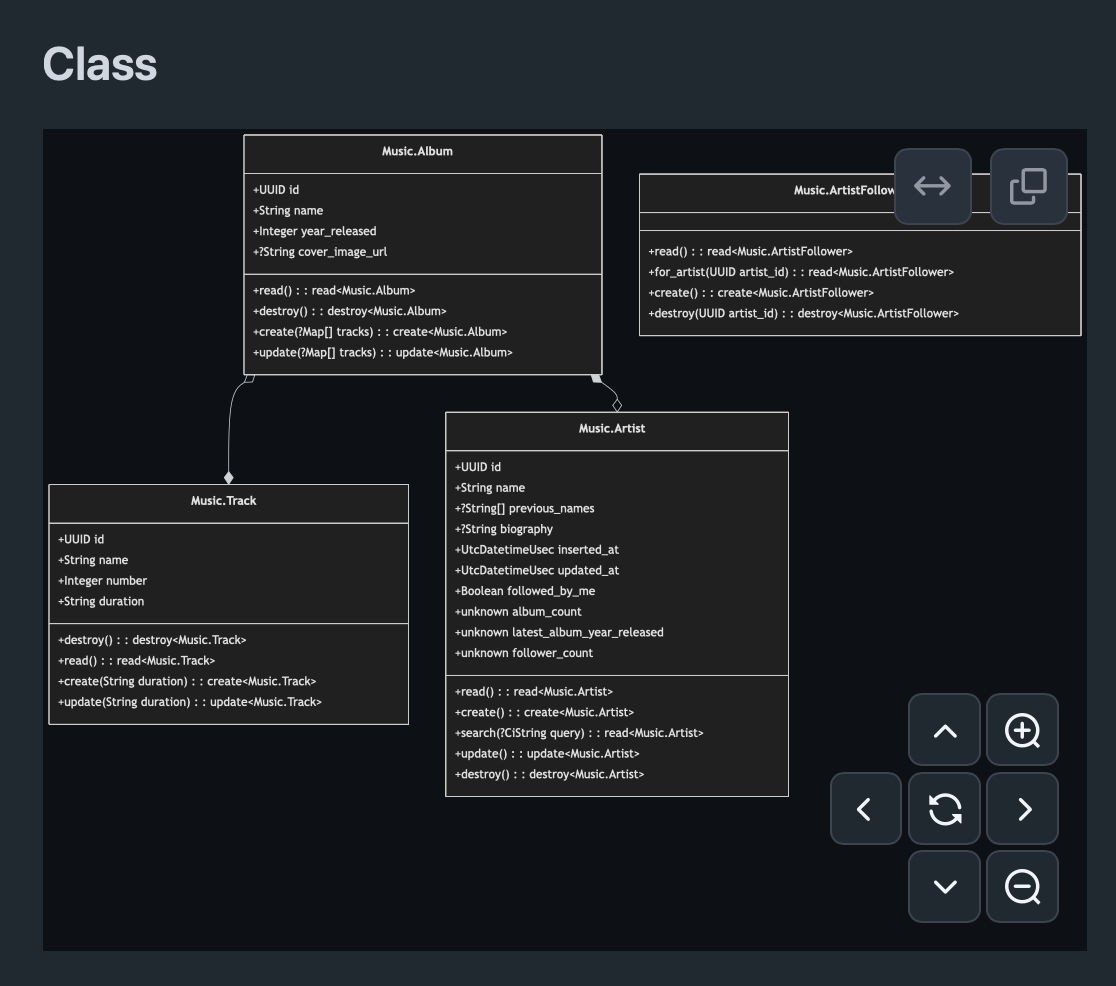Click the Class section heading

[x=100, y=64]
